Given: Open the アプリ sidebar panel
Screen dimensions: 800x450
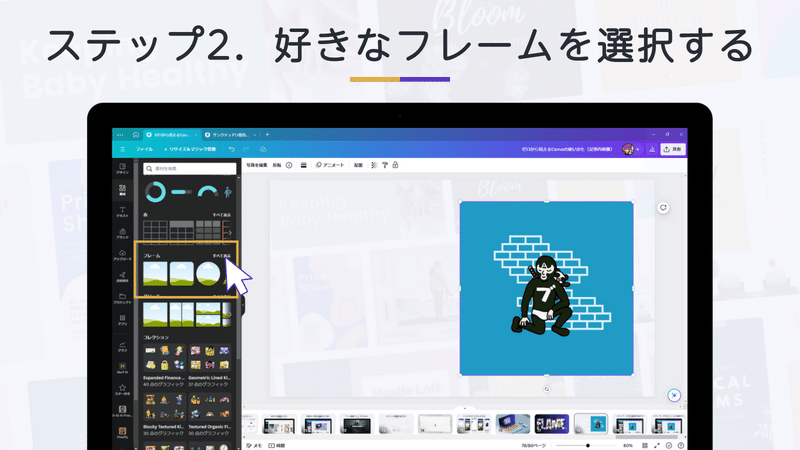Looking at the screenshot, I should [x=122, y=320].
